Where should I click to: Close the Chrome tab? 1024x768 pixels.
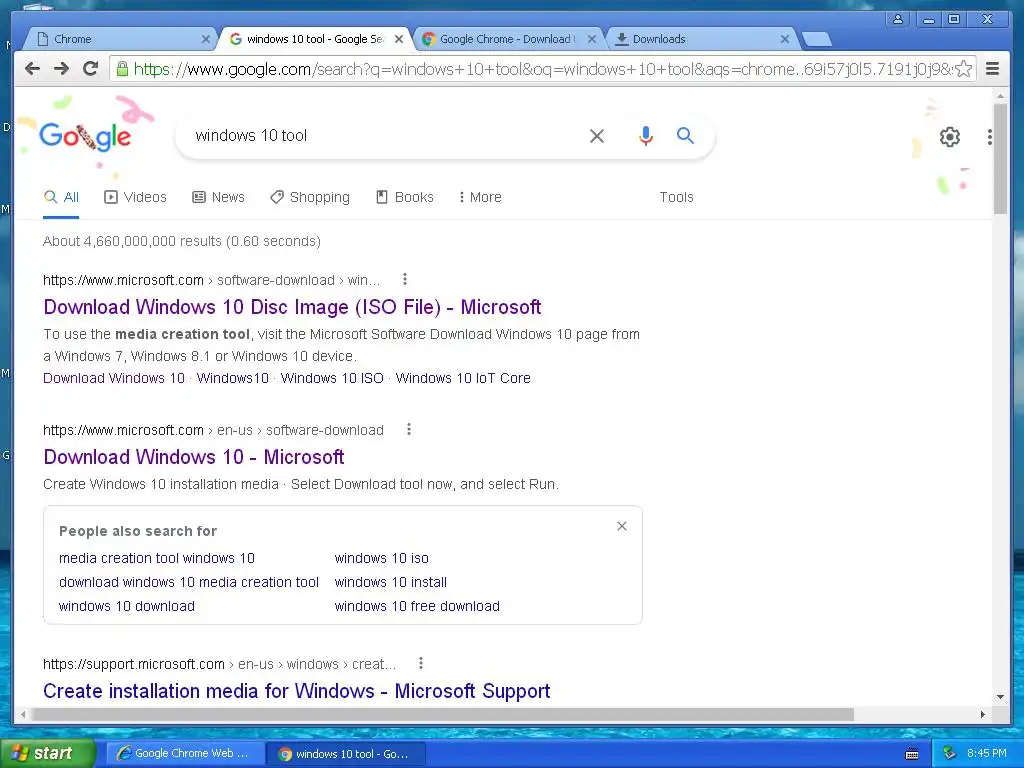[205, 39]
